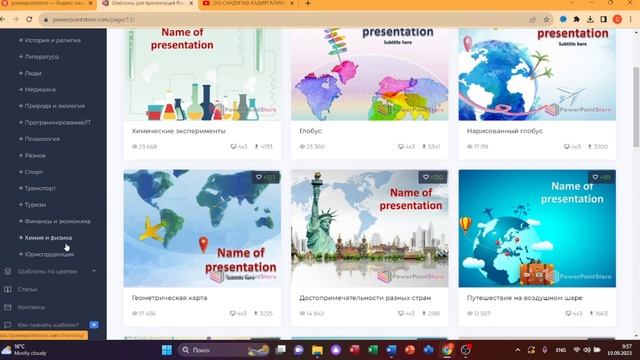640x360 pixels.
Task: Click the Шаблоны по цветам layers icon
Action: point(8,271)
